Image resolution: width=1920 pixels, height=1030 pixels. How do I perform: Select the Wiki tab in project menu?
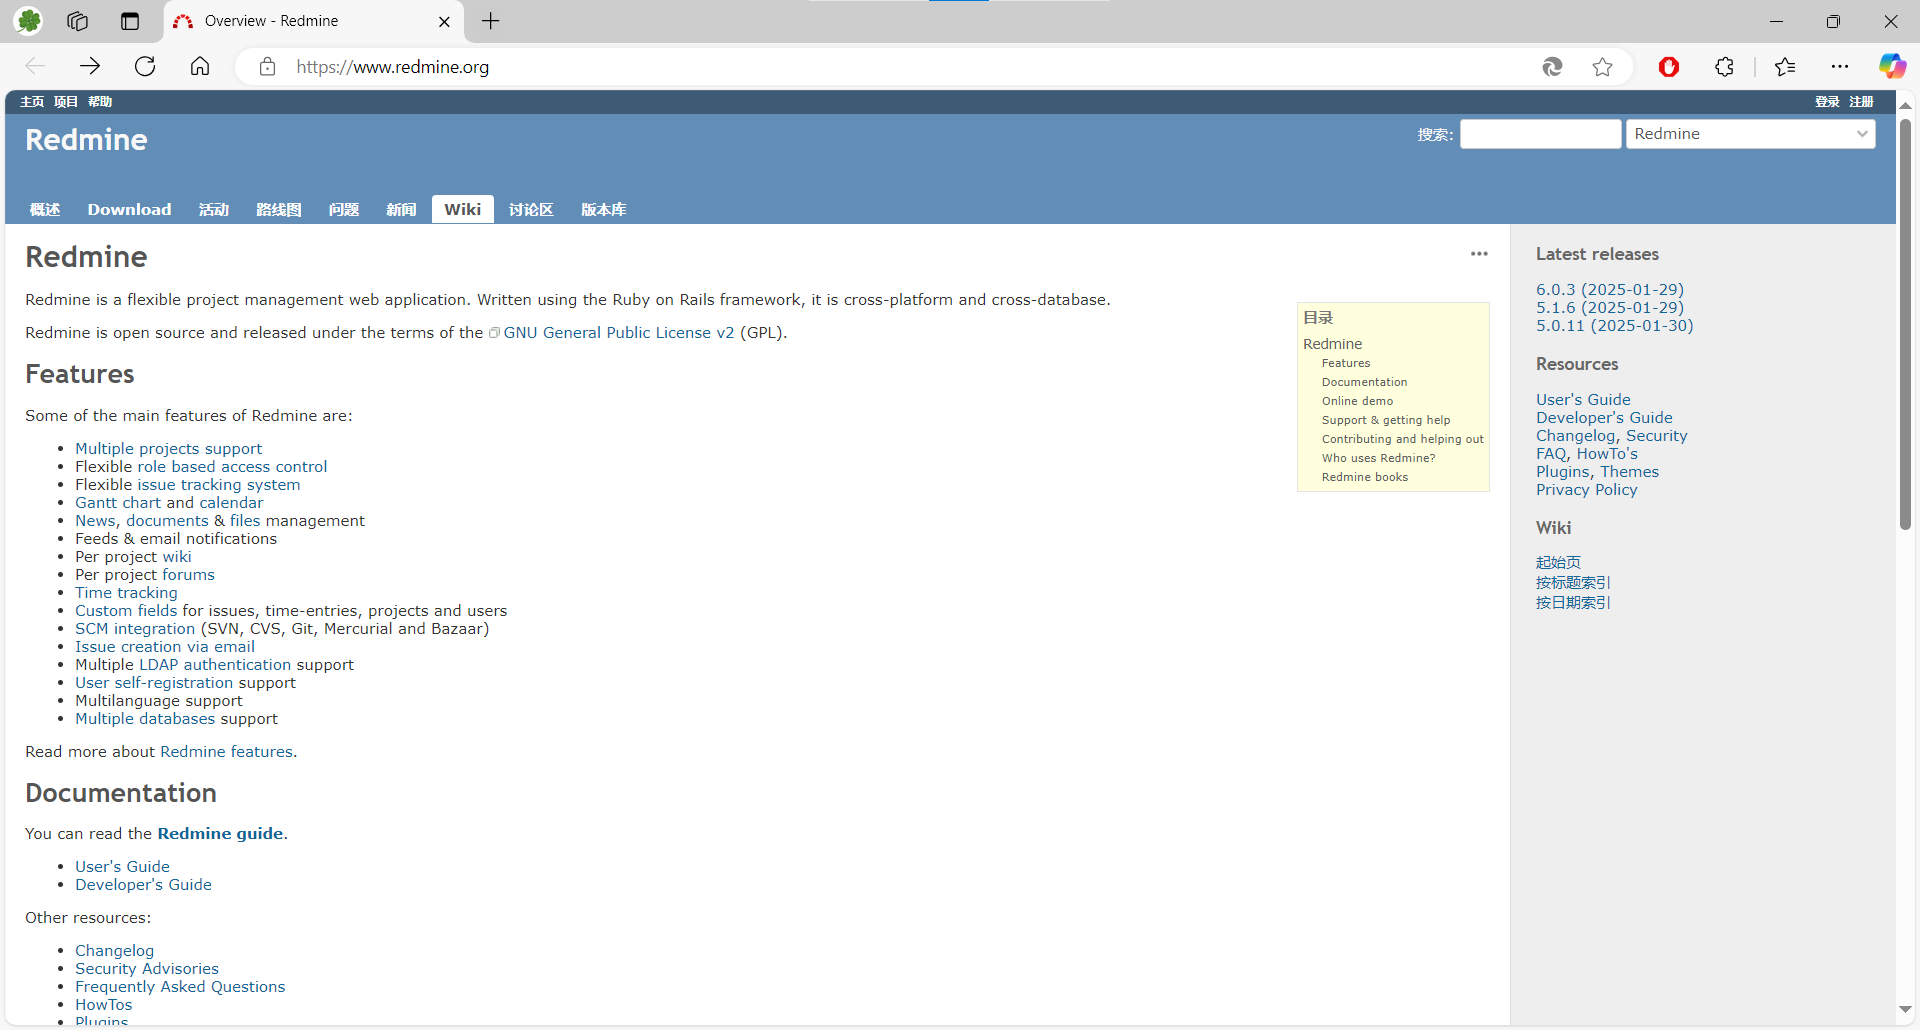462,209
